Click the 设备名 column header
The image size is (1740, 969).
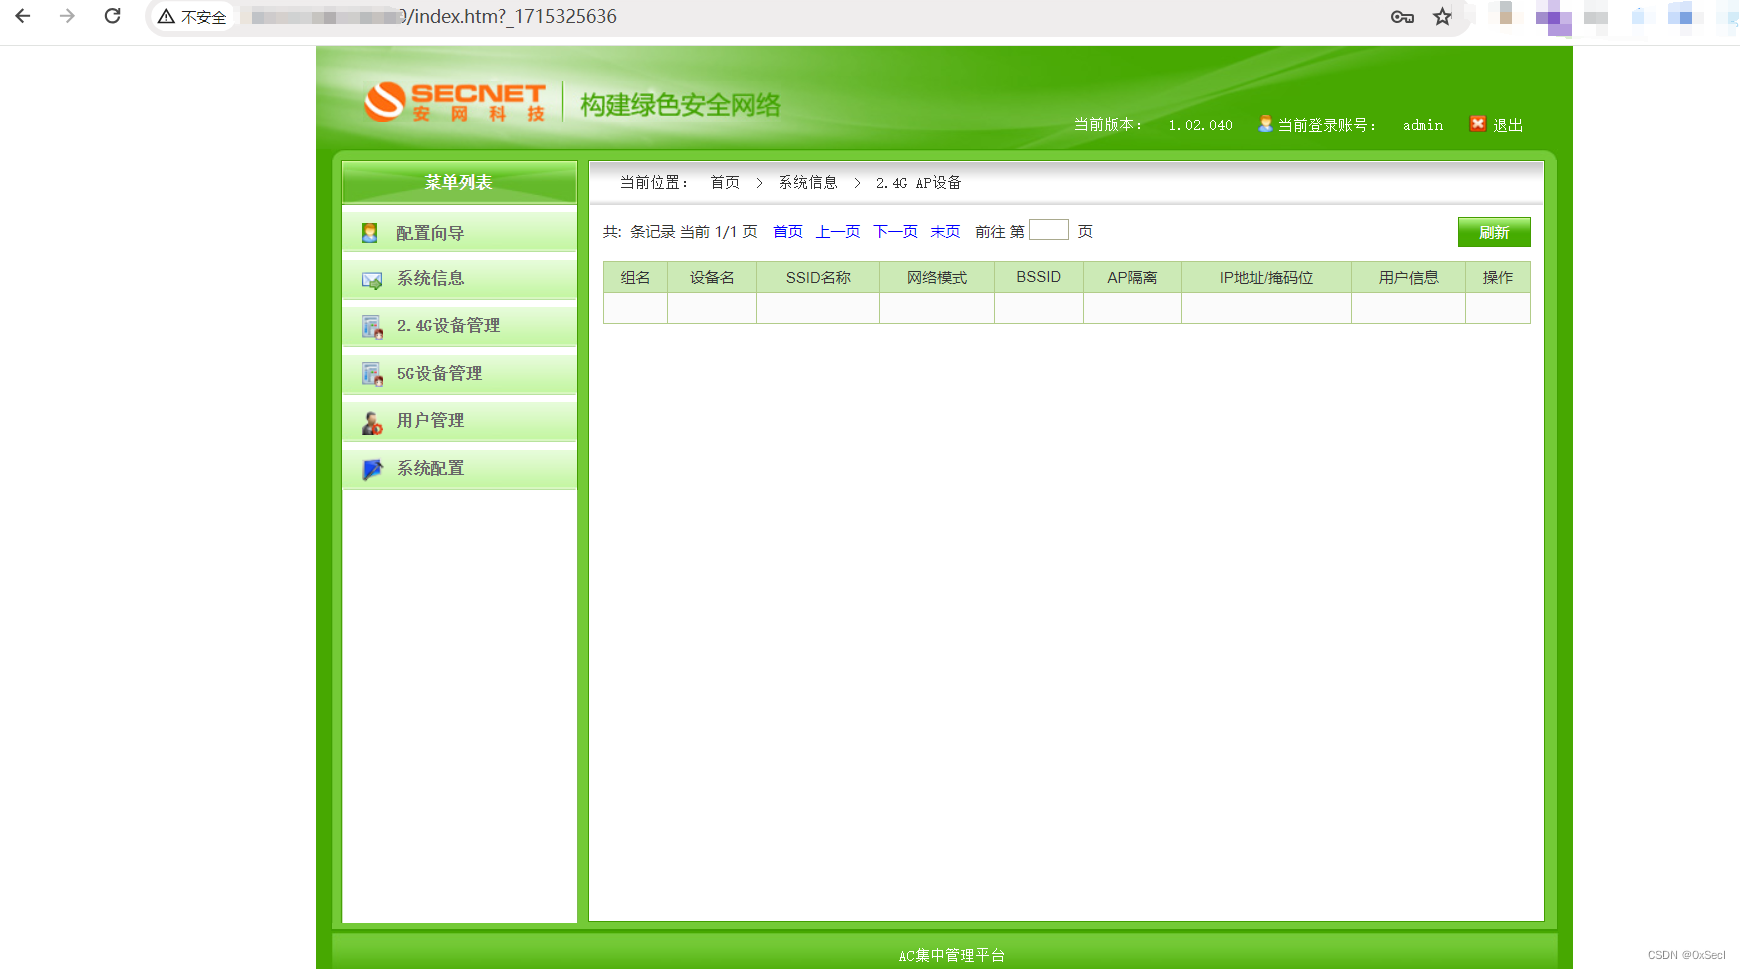click(x=712, y=278)
